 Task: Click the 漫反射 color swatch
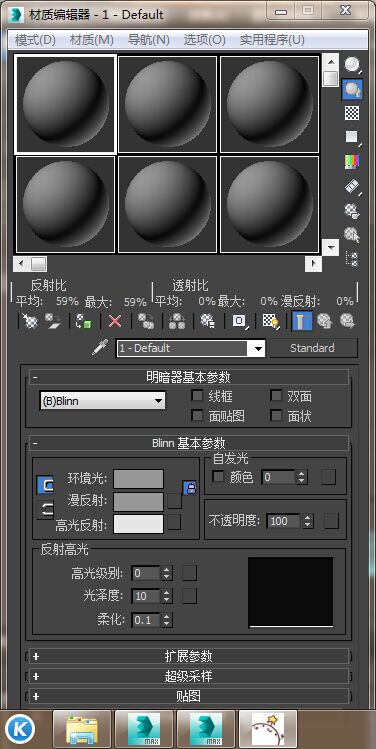coord(139,502)
